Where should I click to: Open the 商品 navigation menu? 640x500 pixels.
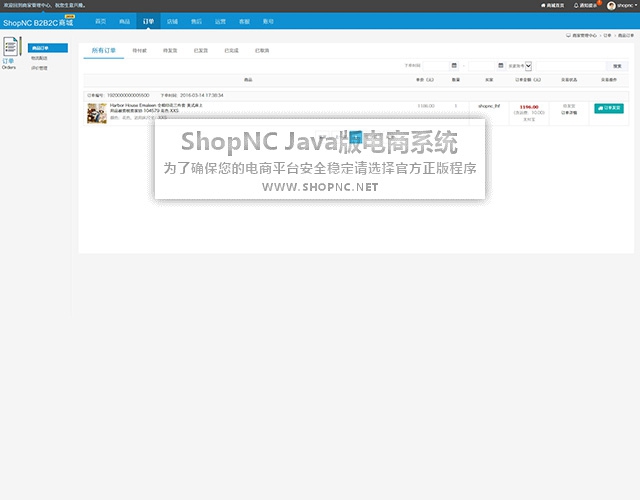point(124,21)
